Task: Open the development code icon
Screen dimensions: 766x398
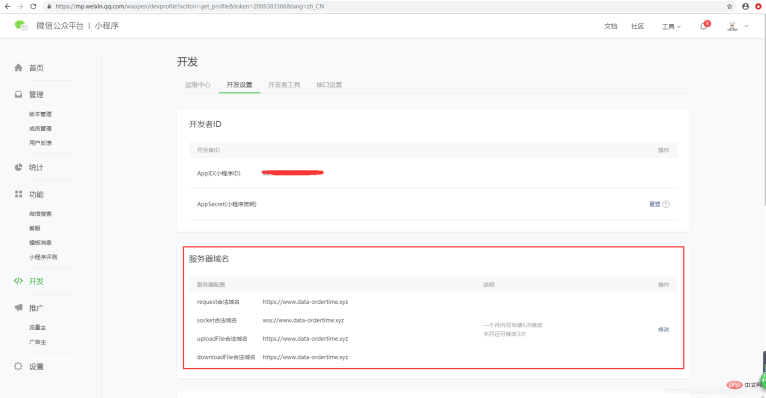Action: point(19,281)
